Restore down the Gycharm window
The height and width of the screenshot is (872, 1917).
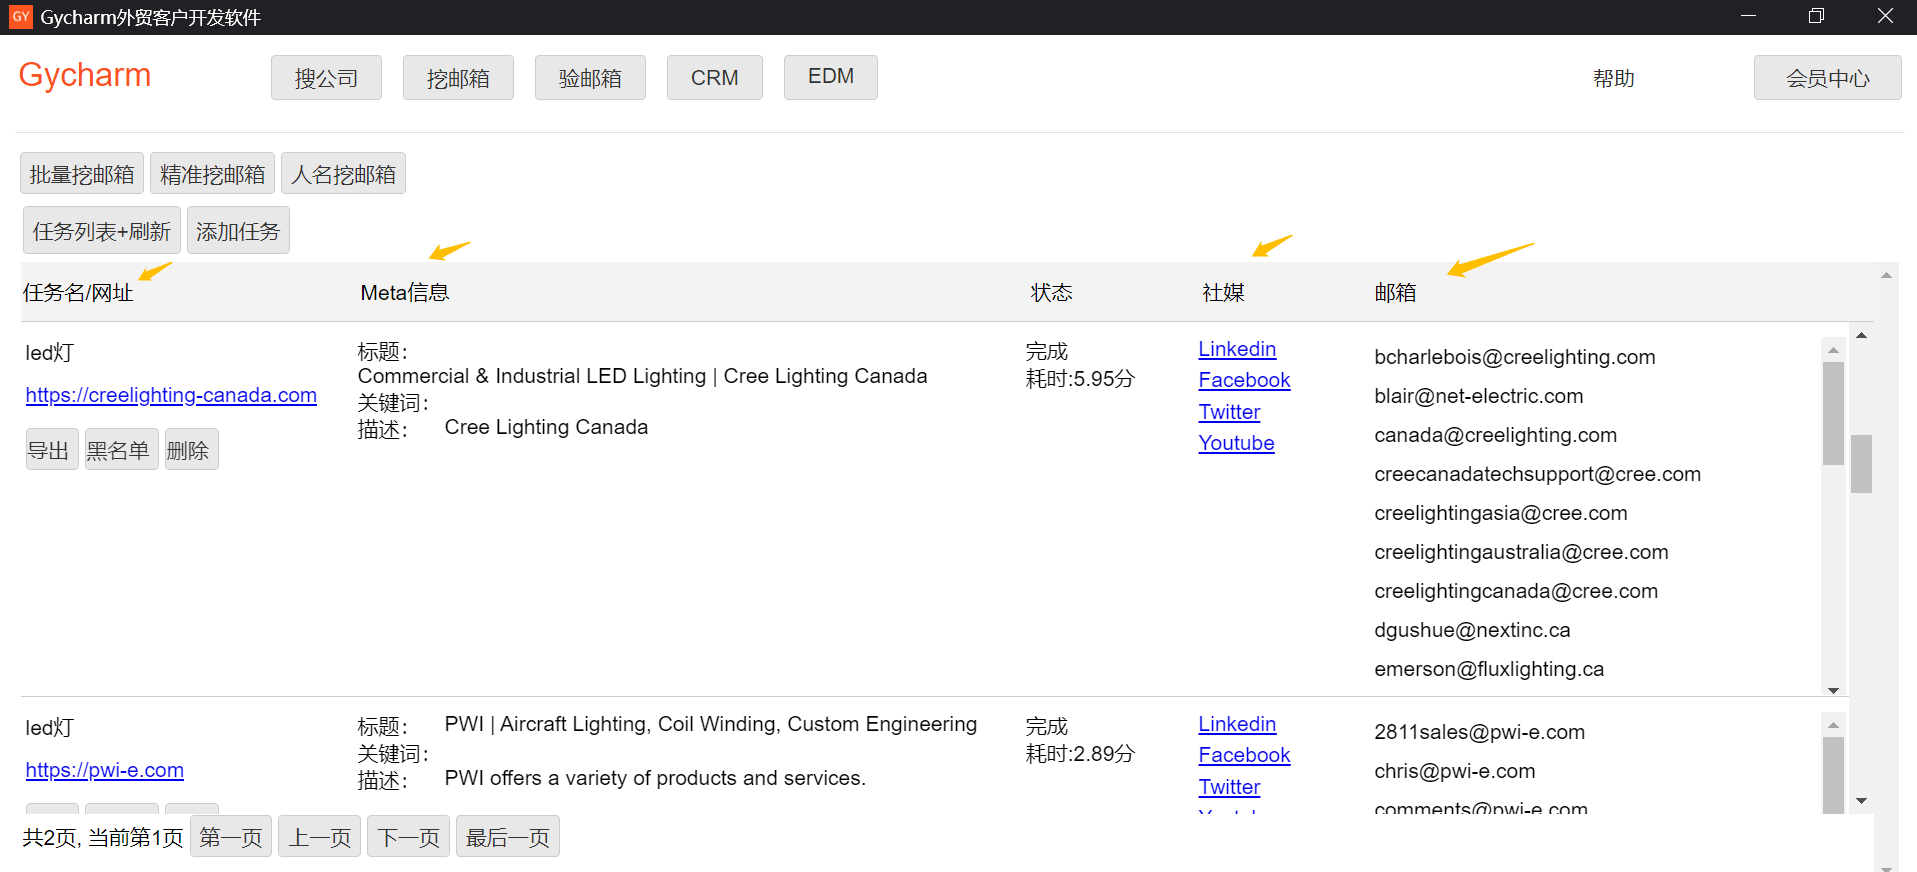click(1816, 16)
